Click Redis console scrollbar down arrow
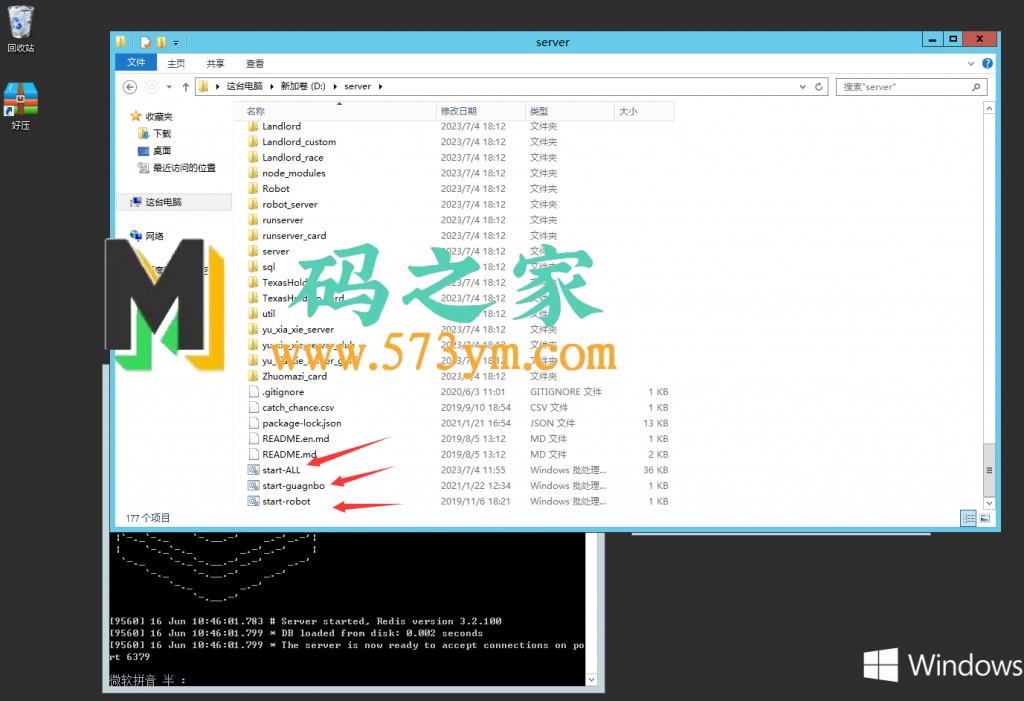This screenshot has width=1024, height=701. pos(592,679)
